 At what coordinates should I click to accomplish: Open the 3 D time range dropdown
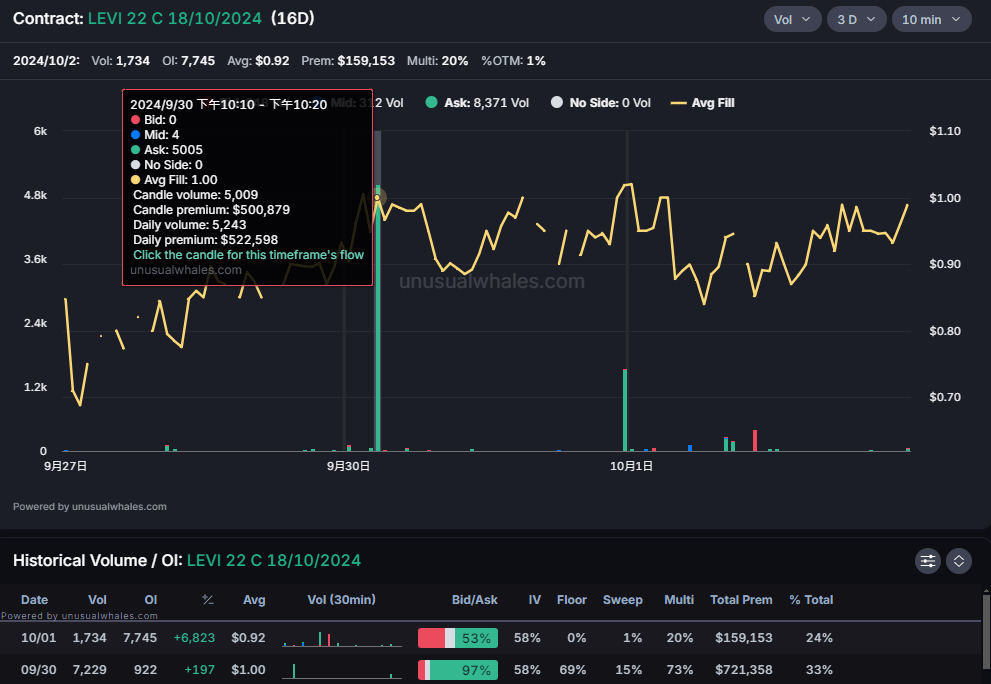click(x=856, y=19)
